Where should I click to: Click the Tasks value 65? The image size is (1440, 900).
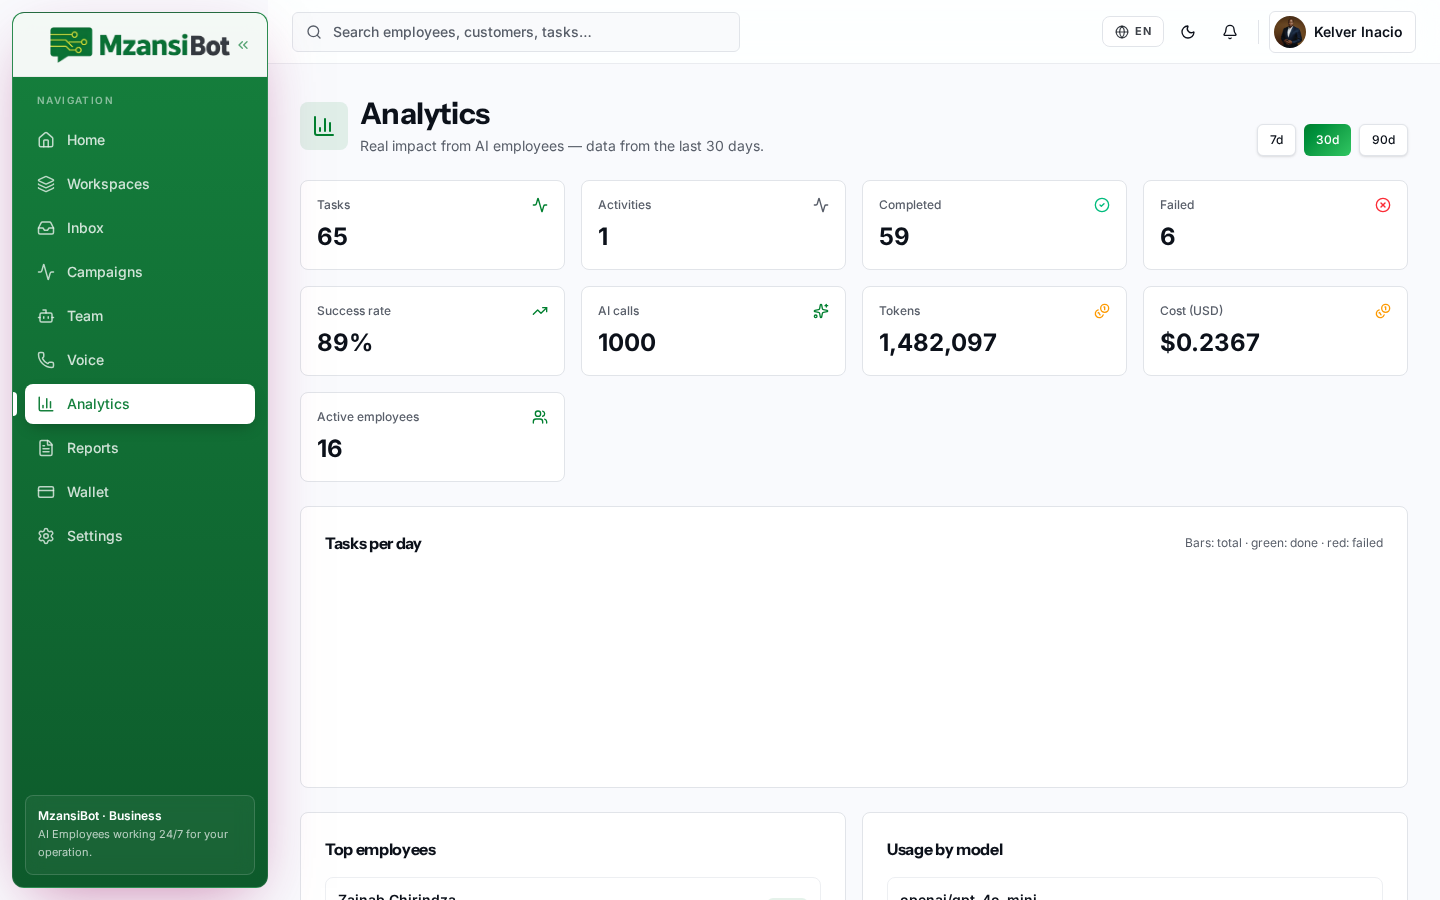click(x=332, y=237)
